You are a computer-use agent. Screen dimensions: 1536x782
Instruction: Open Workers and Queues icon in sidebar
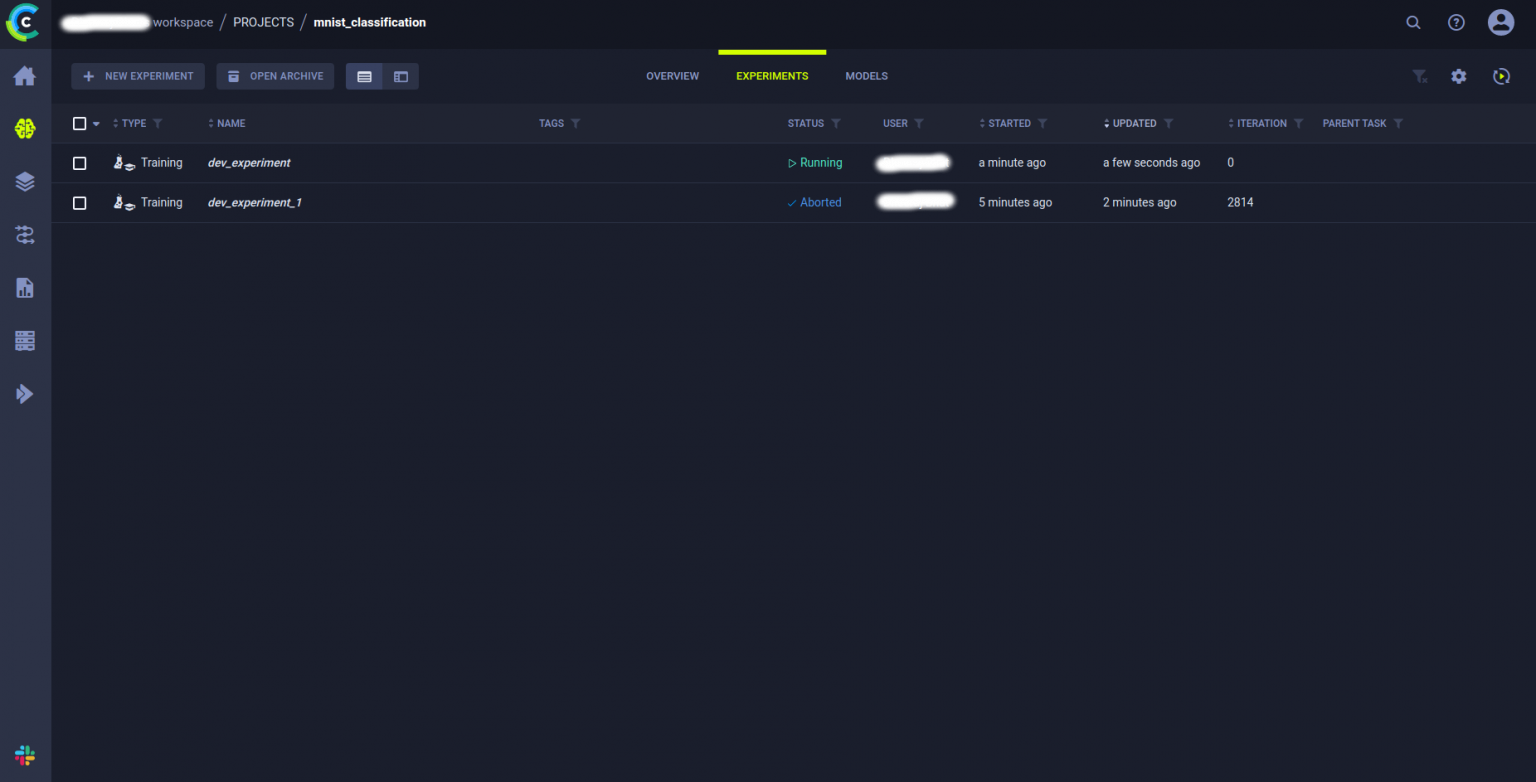coord(25,341)
